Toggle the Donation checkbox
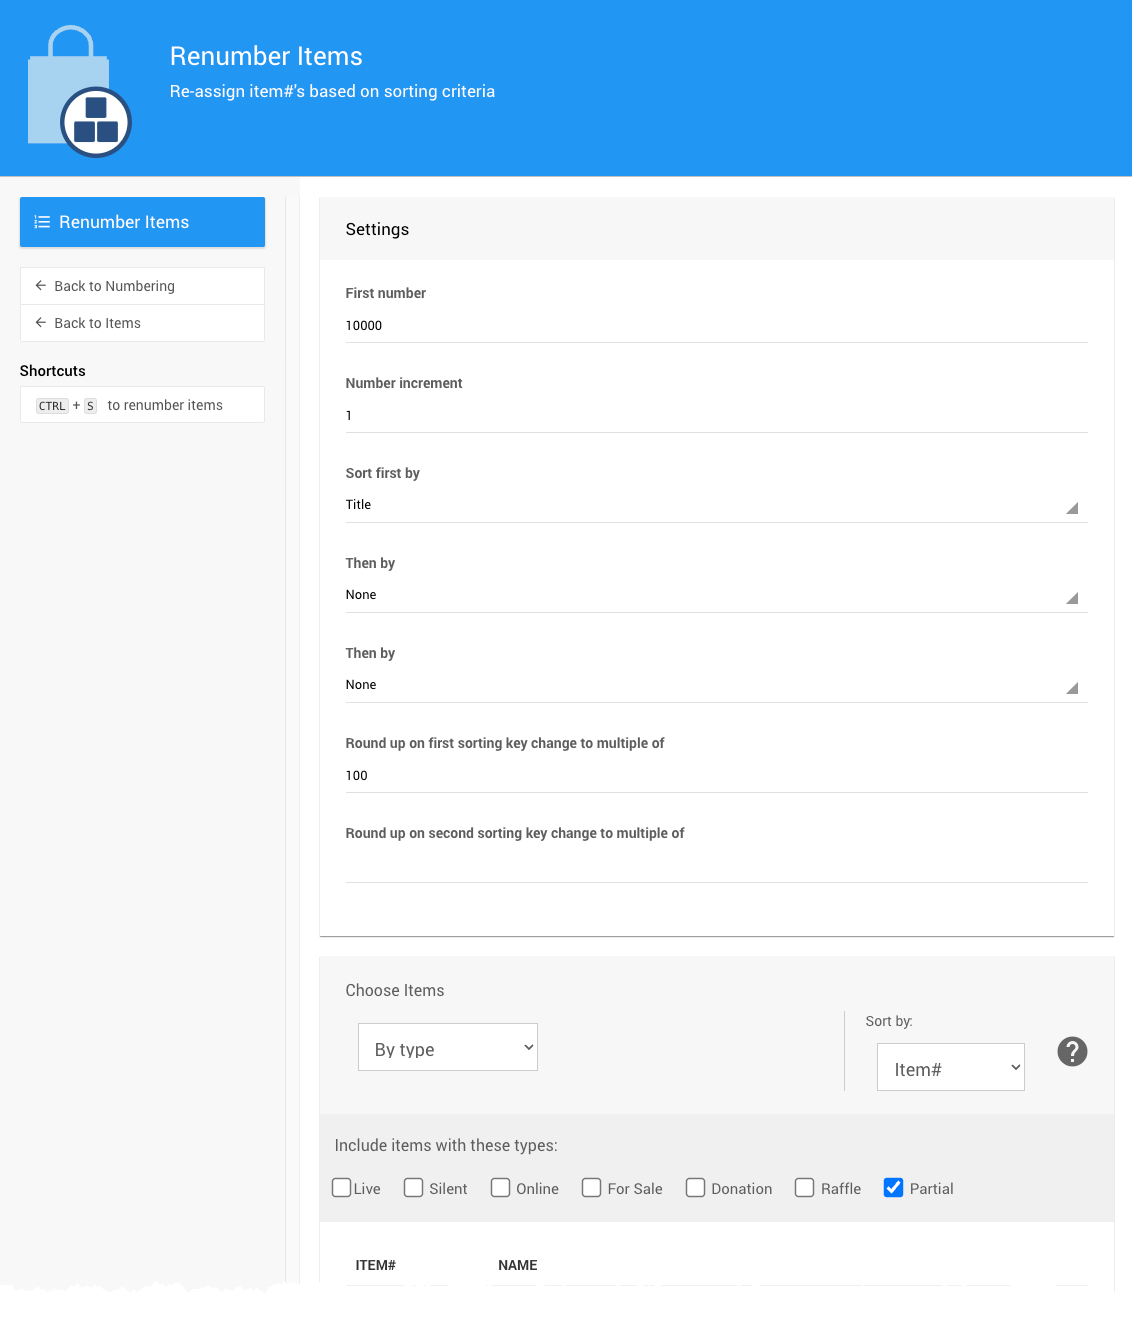 tap(696, 1188)
